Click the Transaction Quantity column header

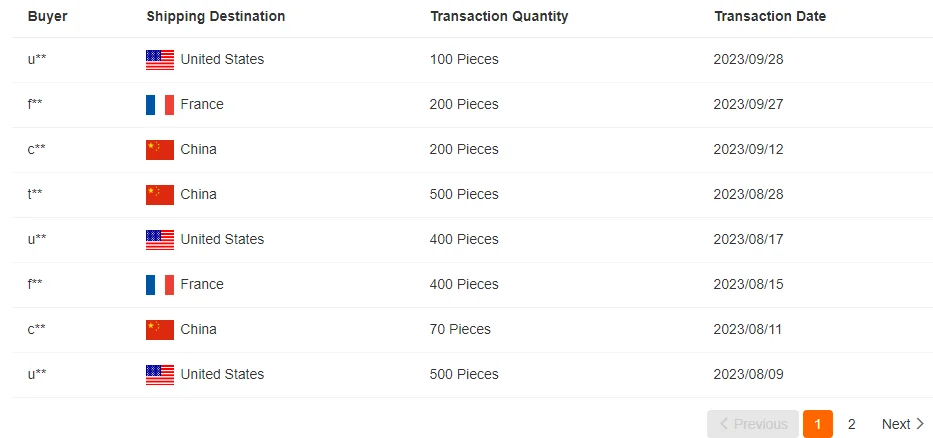coord(499,17)
